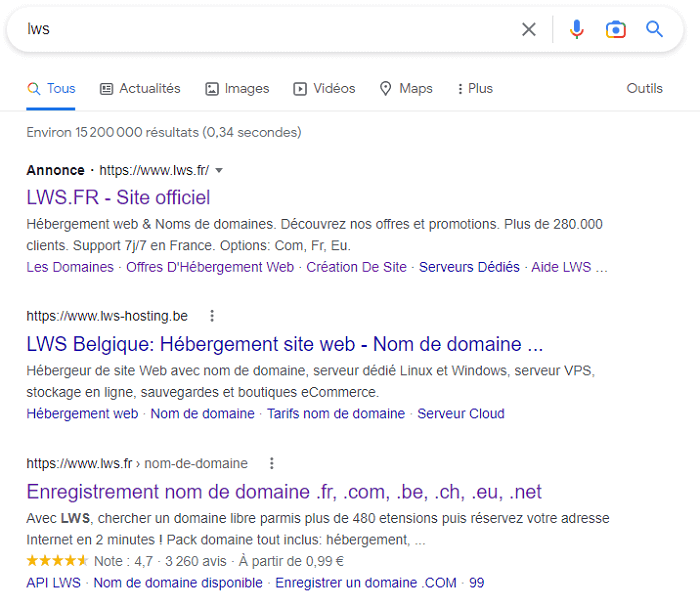Image resolution: width=700 pixels, height=606 pixels.
Task: Open the Hébergement web sitelink
Action: [x=82, y=414]
